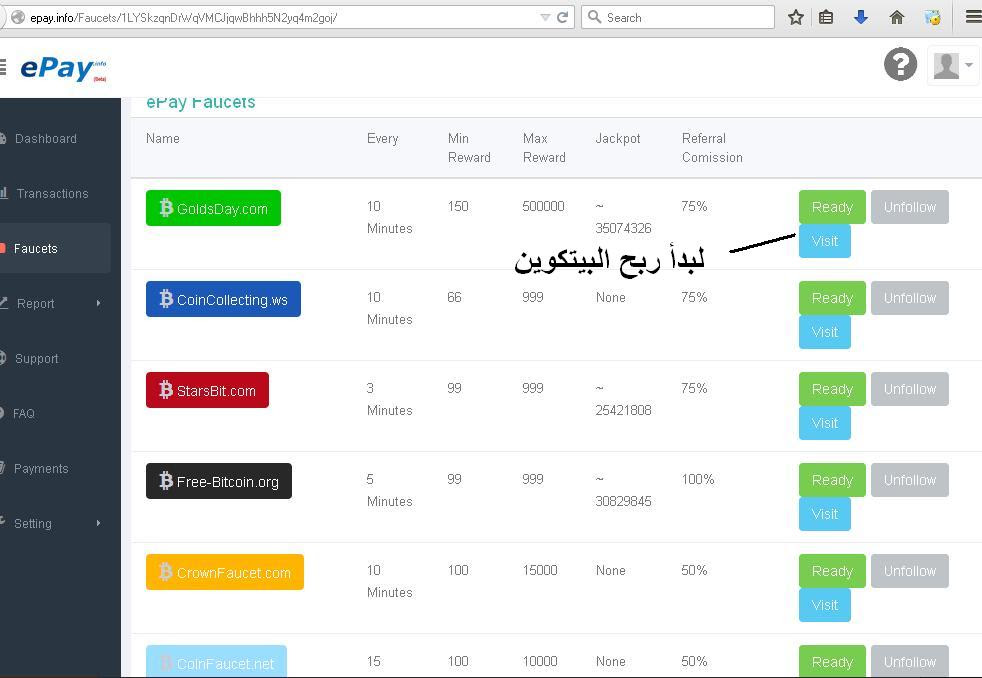Click the Referral Comission column header

pos(711,148)
